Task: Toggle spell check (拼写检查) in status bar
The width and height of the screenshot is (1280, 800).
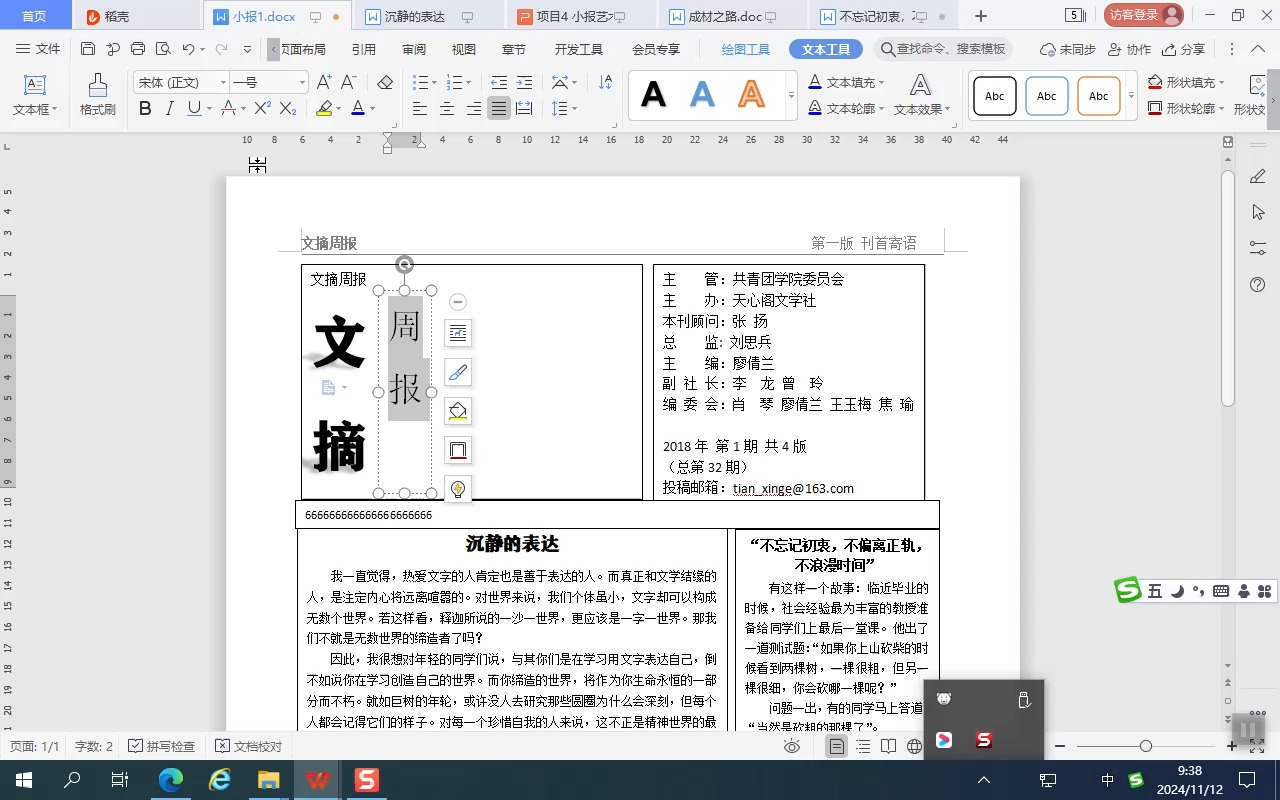Action: [161, 746]
